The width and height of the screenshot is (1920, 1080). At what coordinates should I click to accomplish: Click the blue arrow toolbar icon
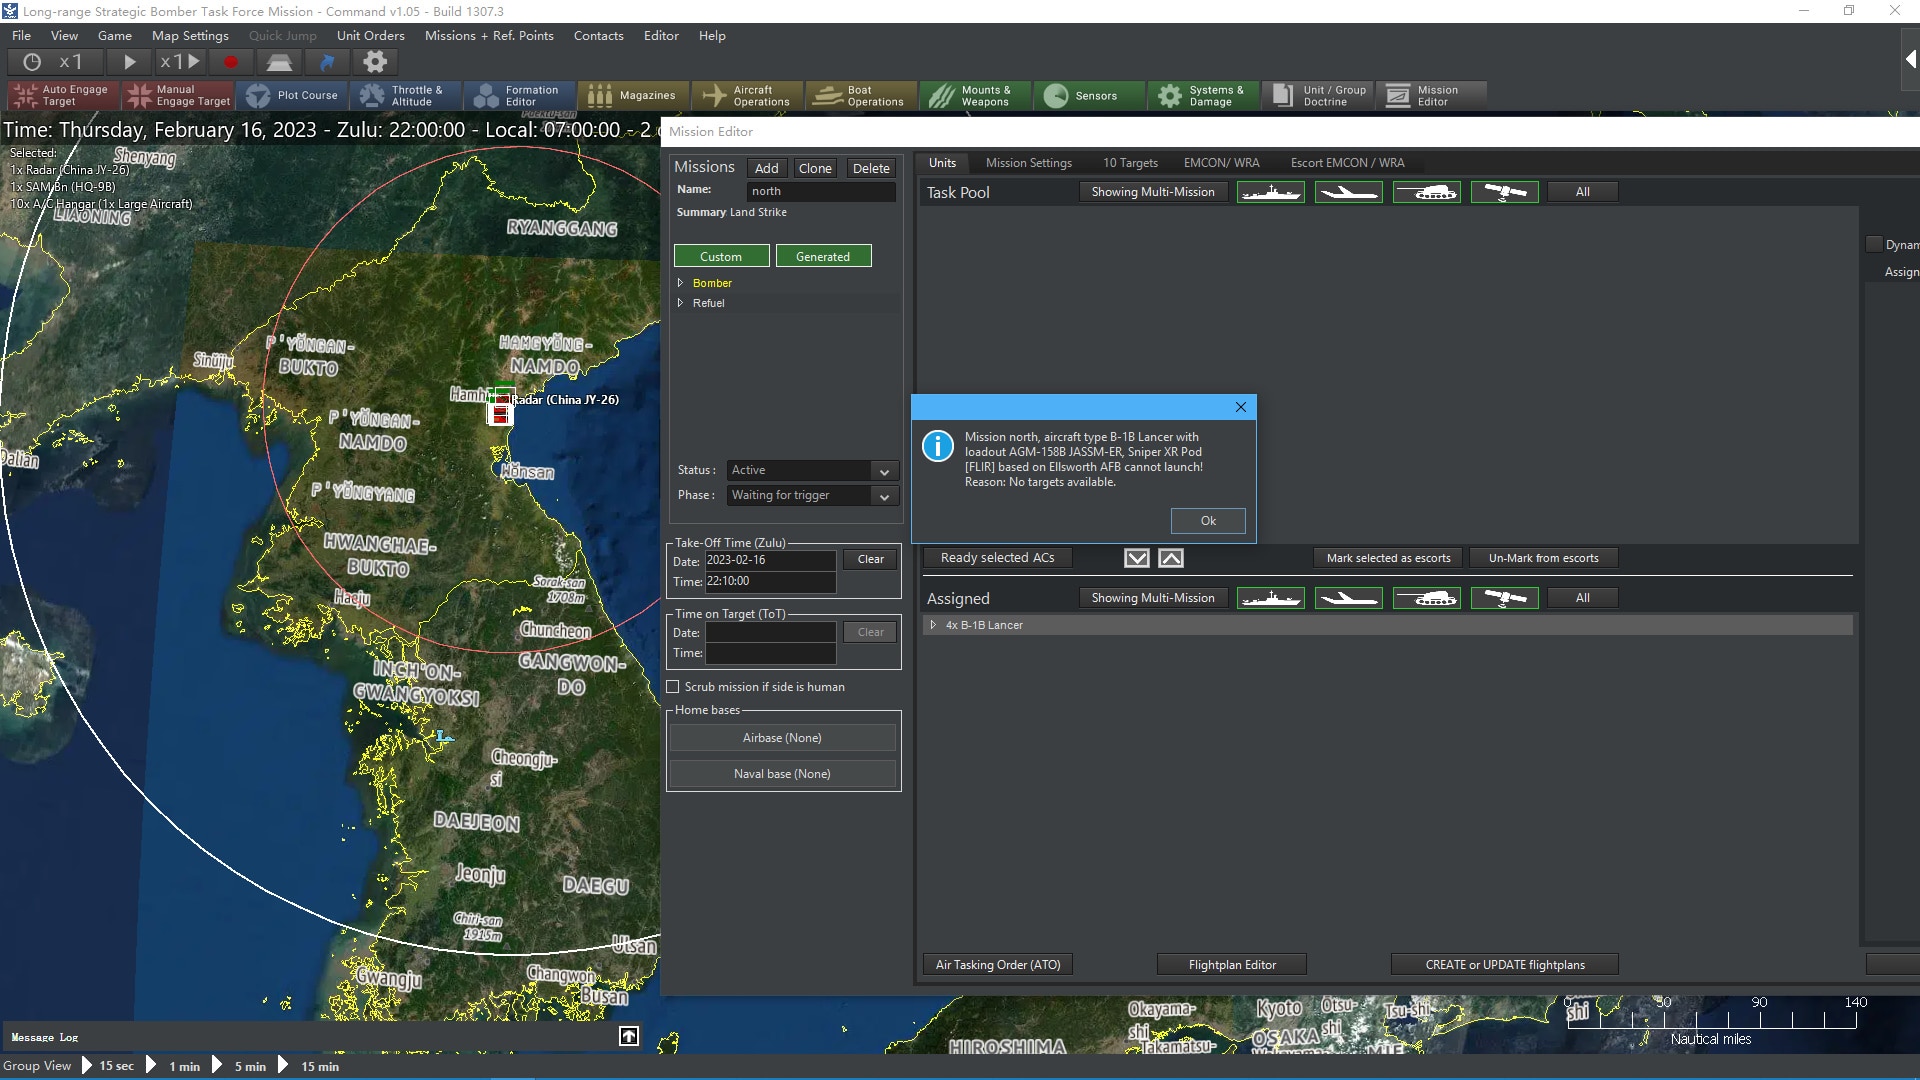[327, 62]
